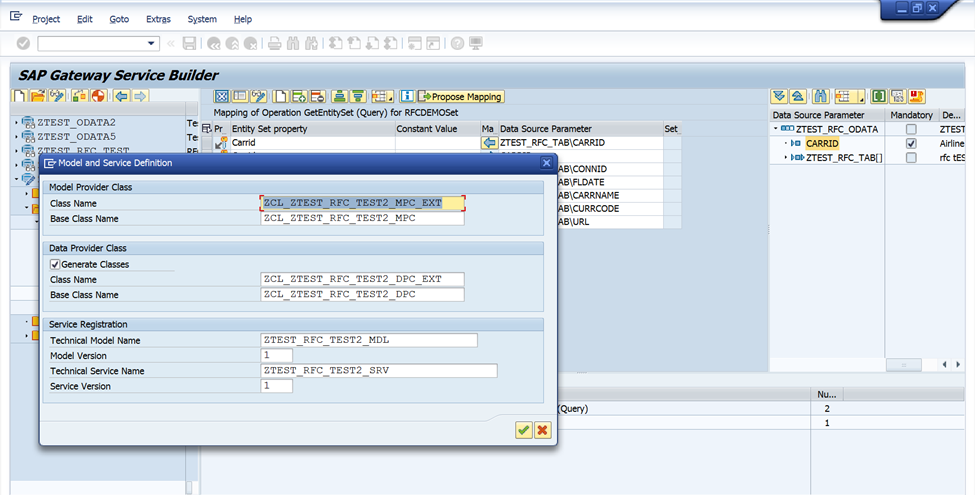Click the Mandatory column header

tap(911, 115)
